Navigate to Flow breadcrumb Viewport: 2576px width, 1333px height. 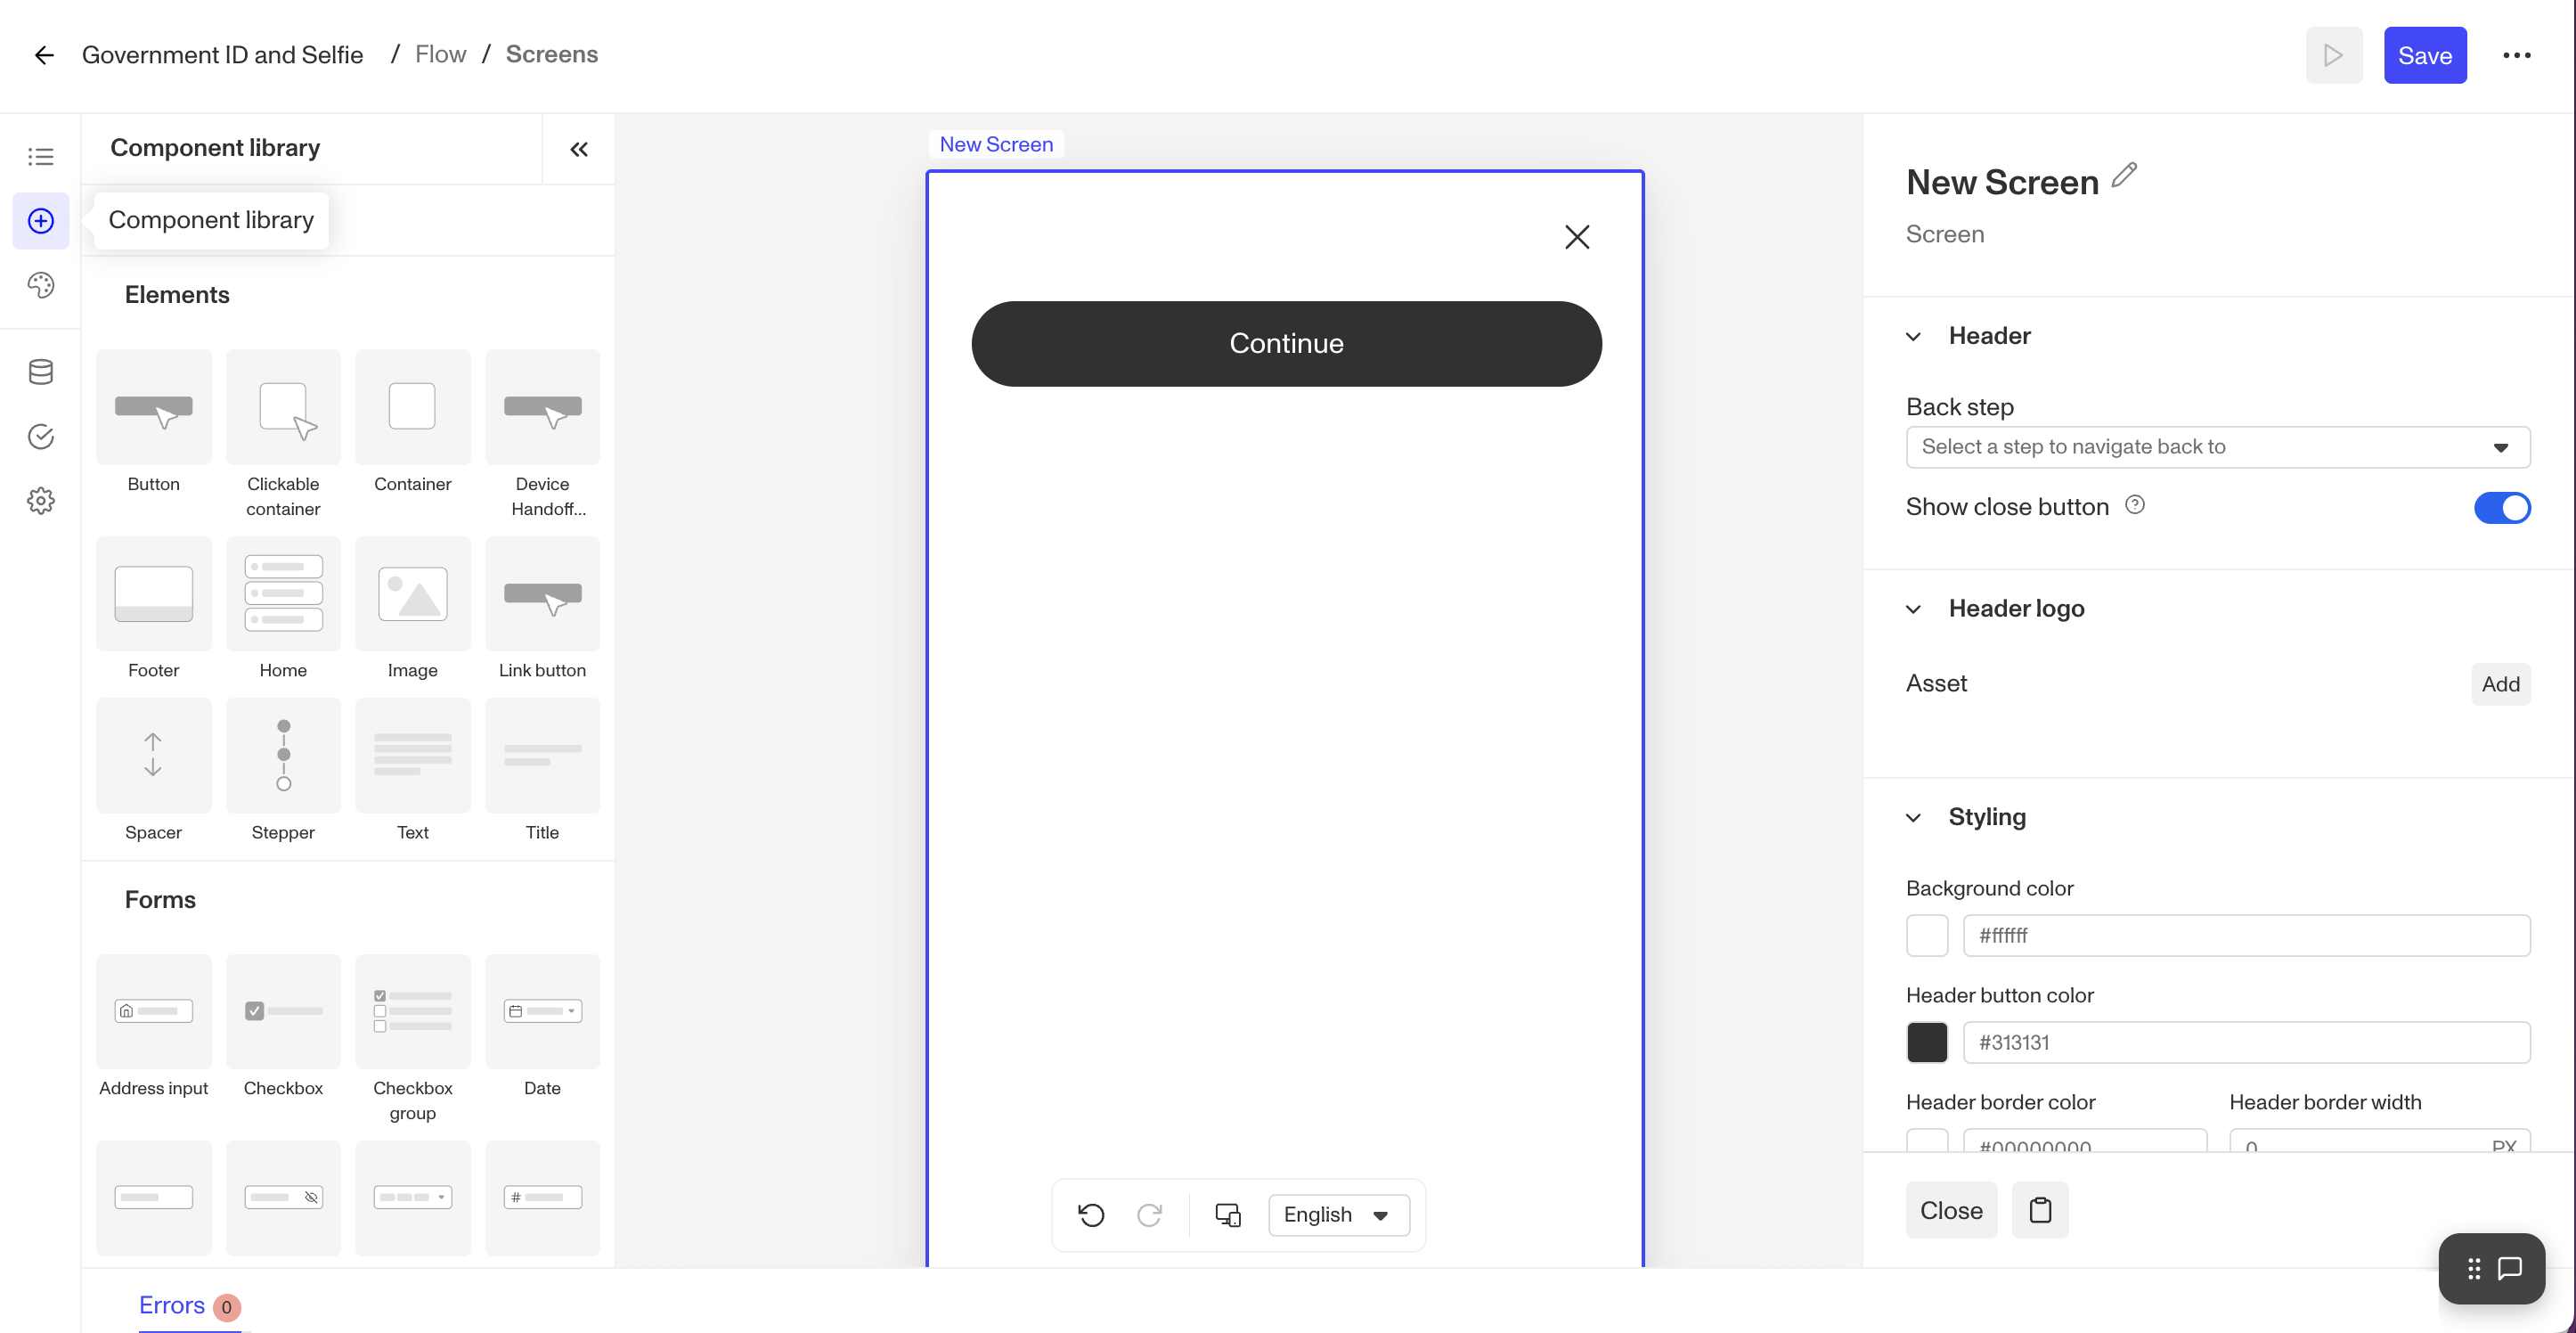(440, 54)
